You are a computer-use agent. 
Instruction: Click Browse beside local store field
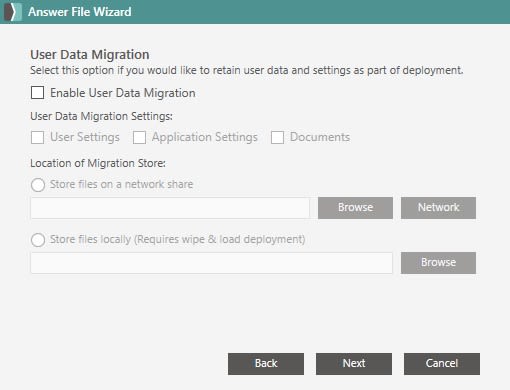[x=438, y=263]
